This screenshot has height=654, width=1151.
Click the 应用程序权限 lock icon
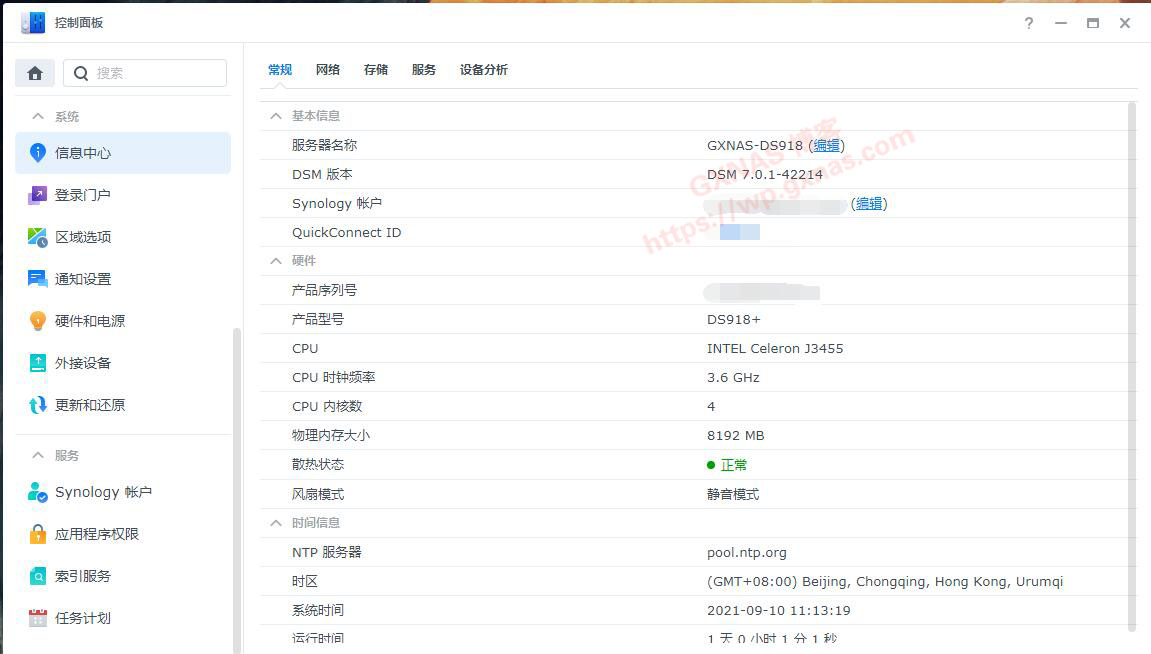click(x=38, y=534)
